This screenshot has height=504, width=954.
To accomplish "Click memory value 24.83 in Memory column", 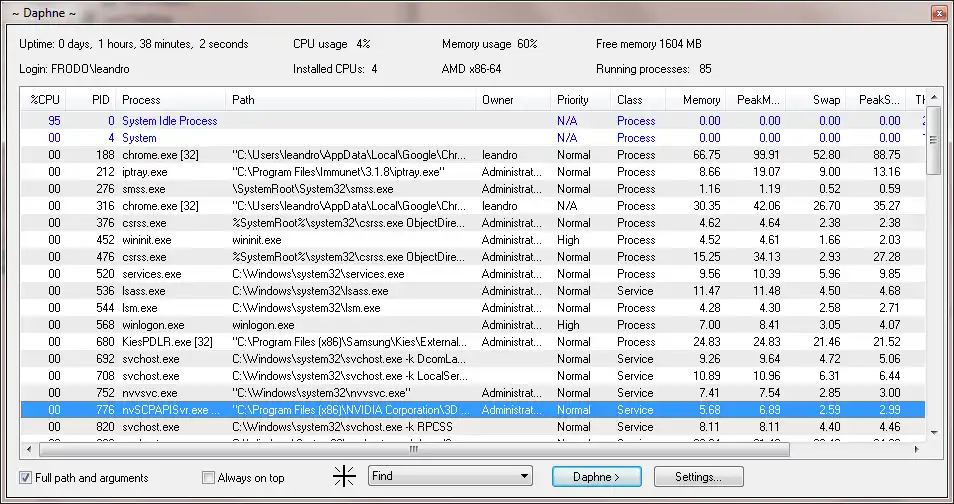I will click(x=706, y=342).
